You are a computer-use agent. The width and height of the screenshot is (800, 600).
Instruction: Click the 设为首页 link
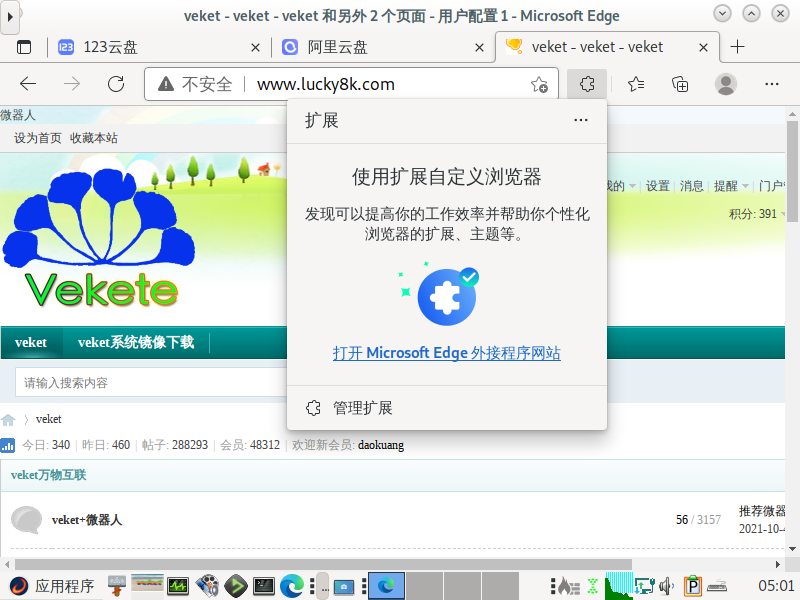coord(37,138)
